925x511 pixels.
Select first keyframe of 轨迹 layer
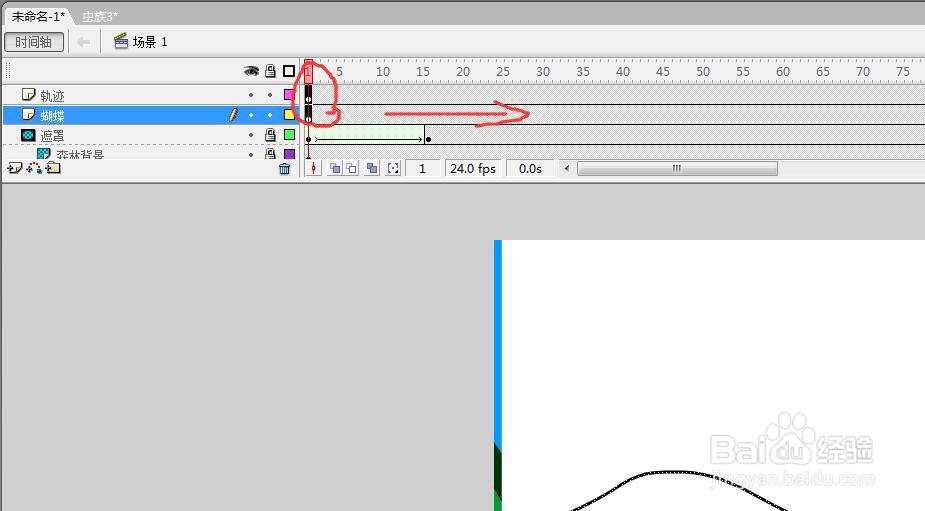point(309,95)
